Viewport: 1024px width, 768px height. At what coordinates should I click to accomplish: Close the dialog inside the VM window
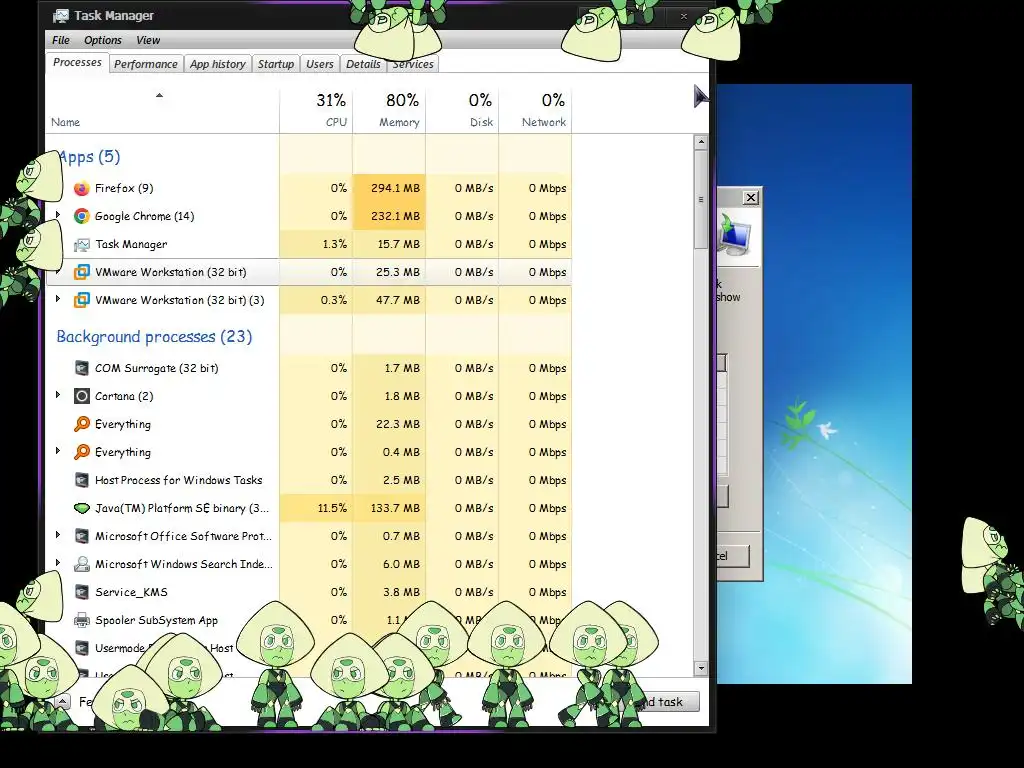coord(751,197)
